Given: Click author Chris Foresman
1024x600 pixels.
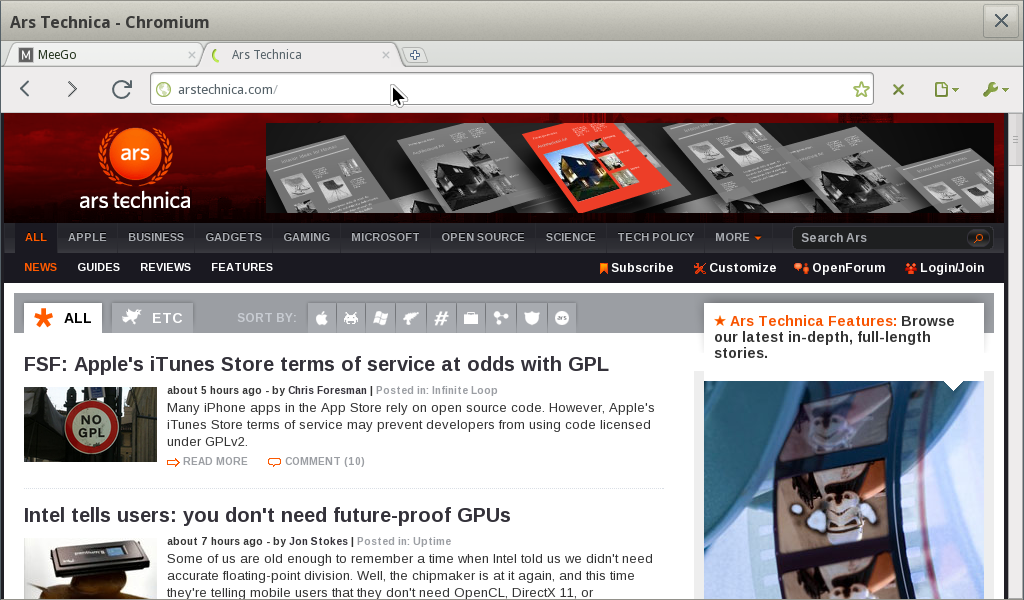Looking at the screenshot, I should pos(327,390).
